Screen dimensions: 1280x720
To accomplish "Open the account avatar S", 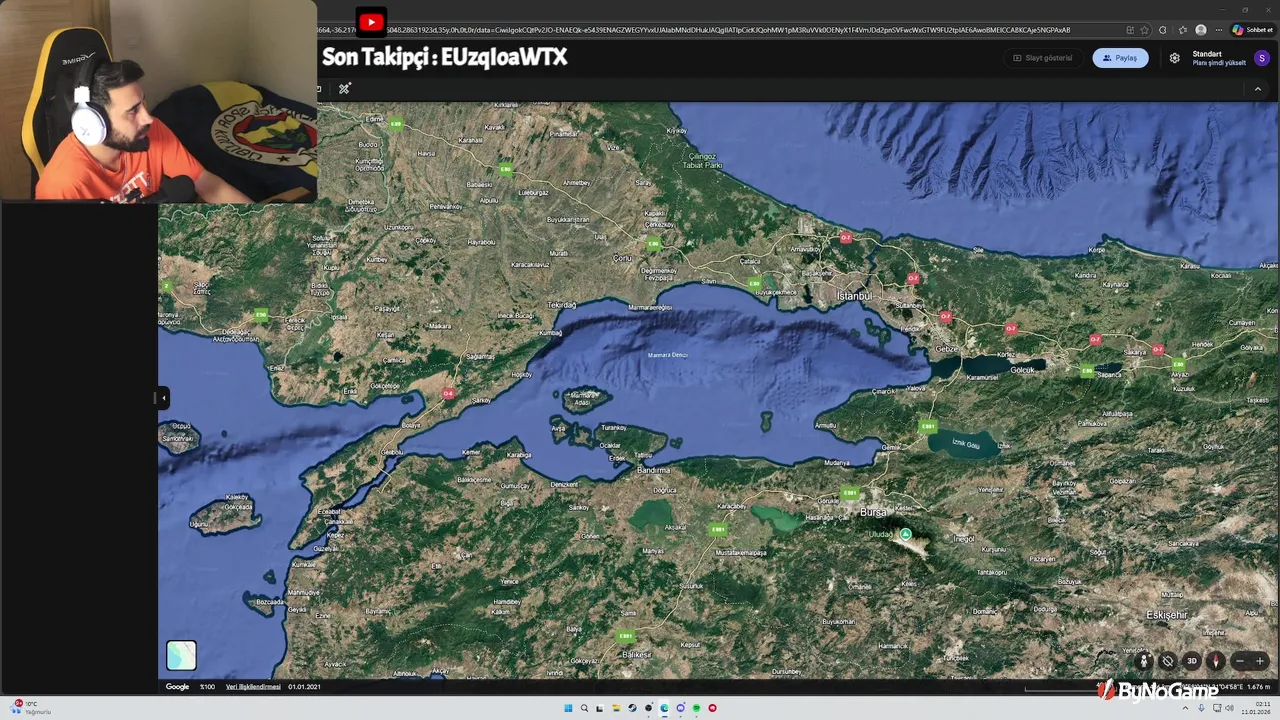I will (x=1262, y=58).
